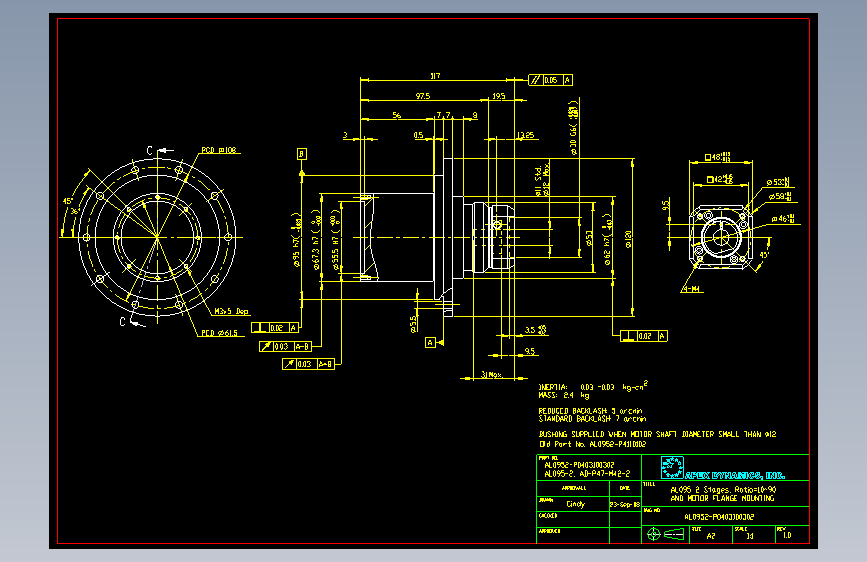Screen dimensions: 867x562
Task: Click the sheet size A2 cell
Action: pos(711,535)
